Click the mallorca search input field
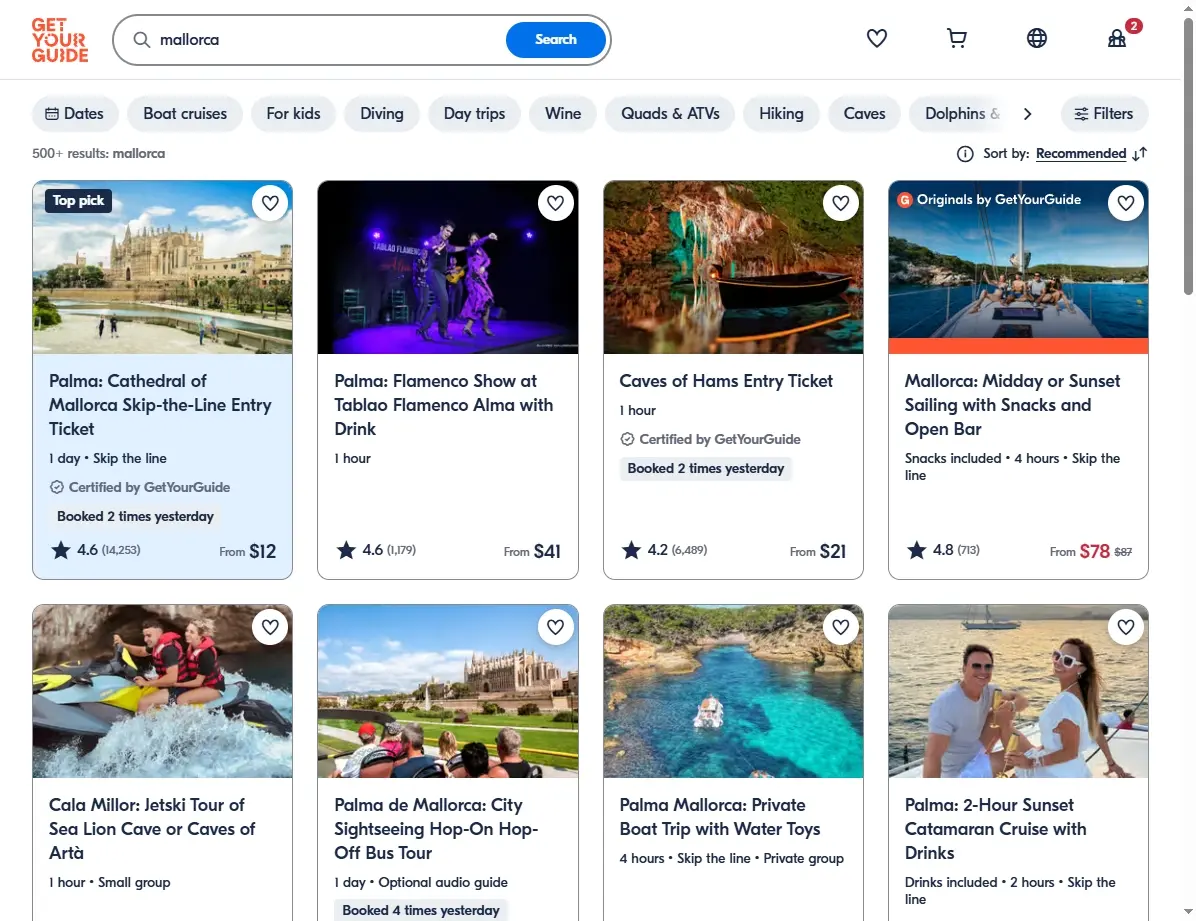1196x921 pixels. click(328, 40)
